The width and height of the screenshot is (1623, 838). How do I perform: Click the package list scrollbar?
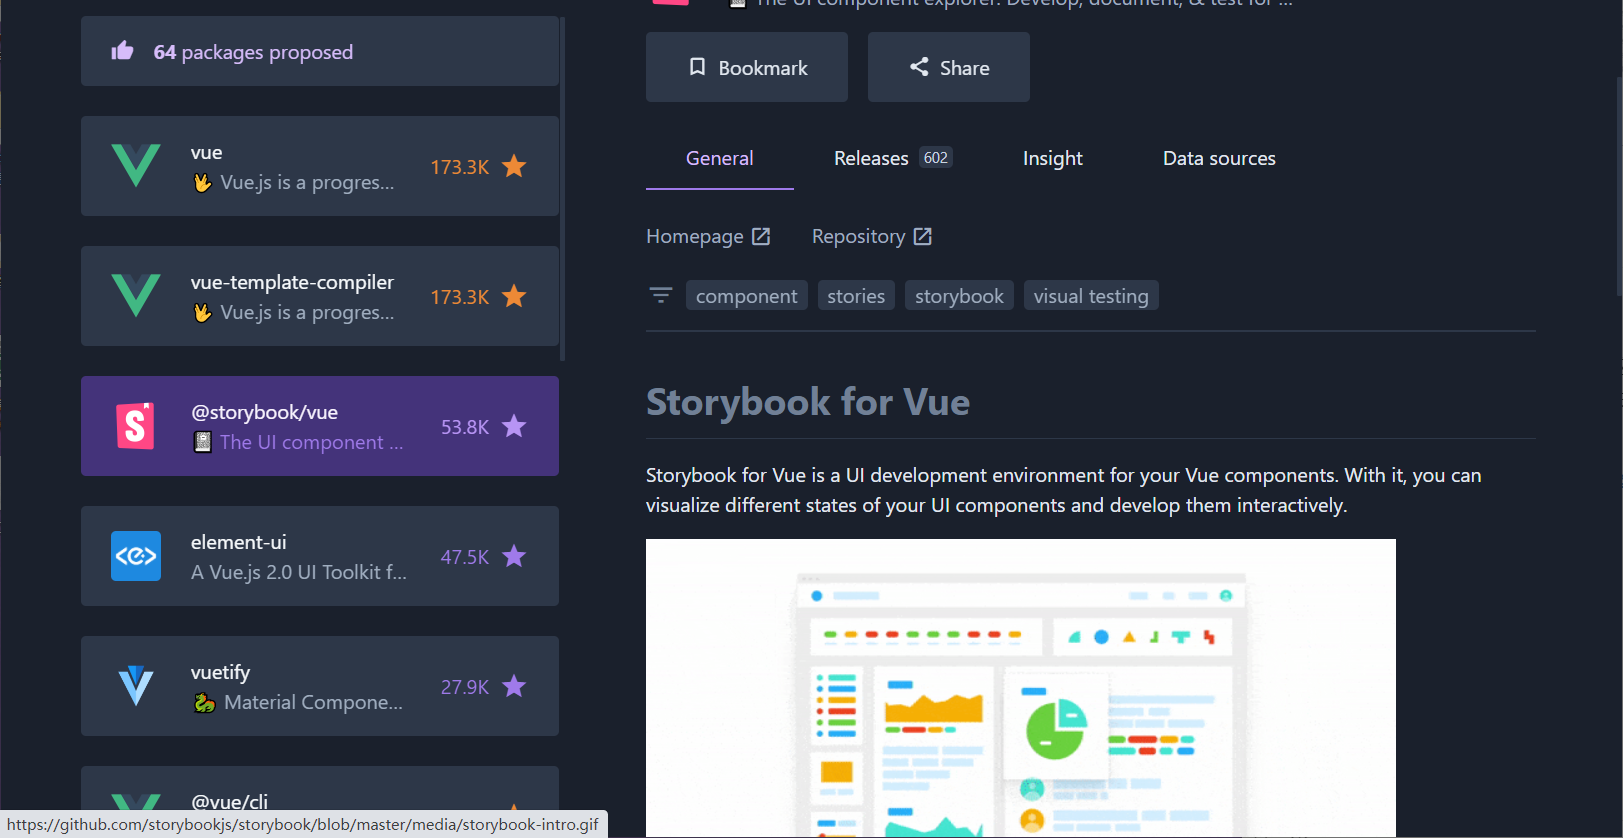tap(563, 188)
